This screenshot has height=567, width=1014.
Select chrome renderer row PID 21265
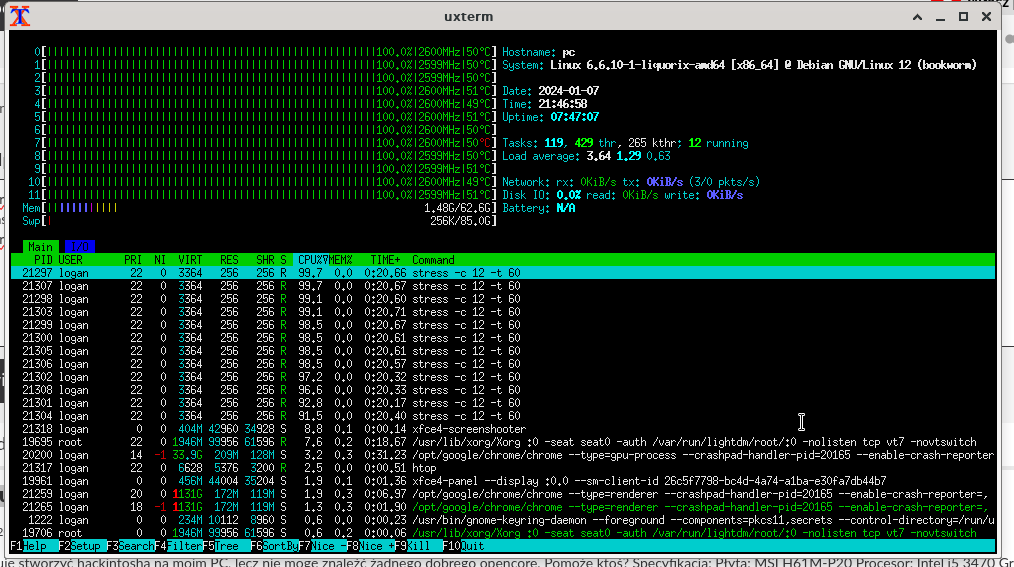(x=502, y=507)
